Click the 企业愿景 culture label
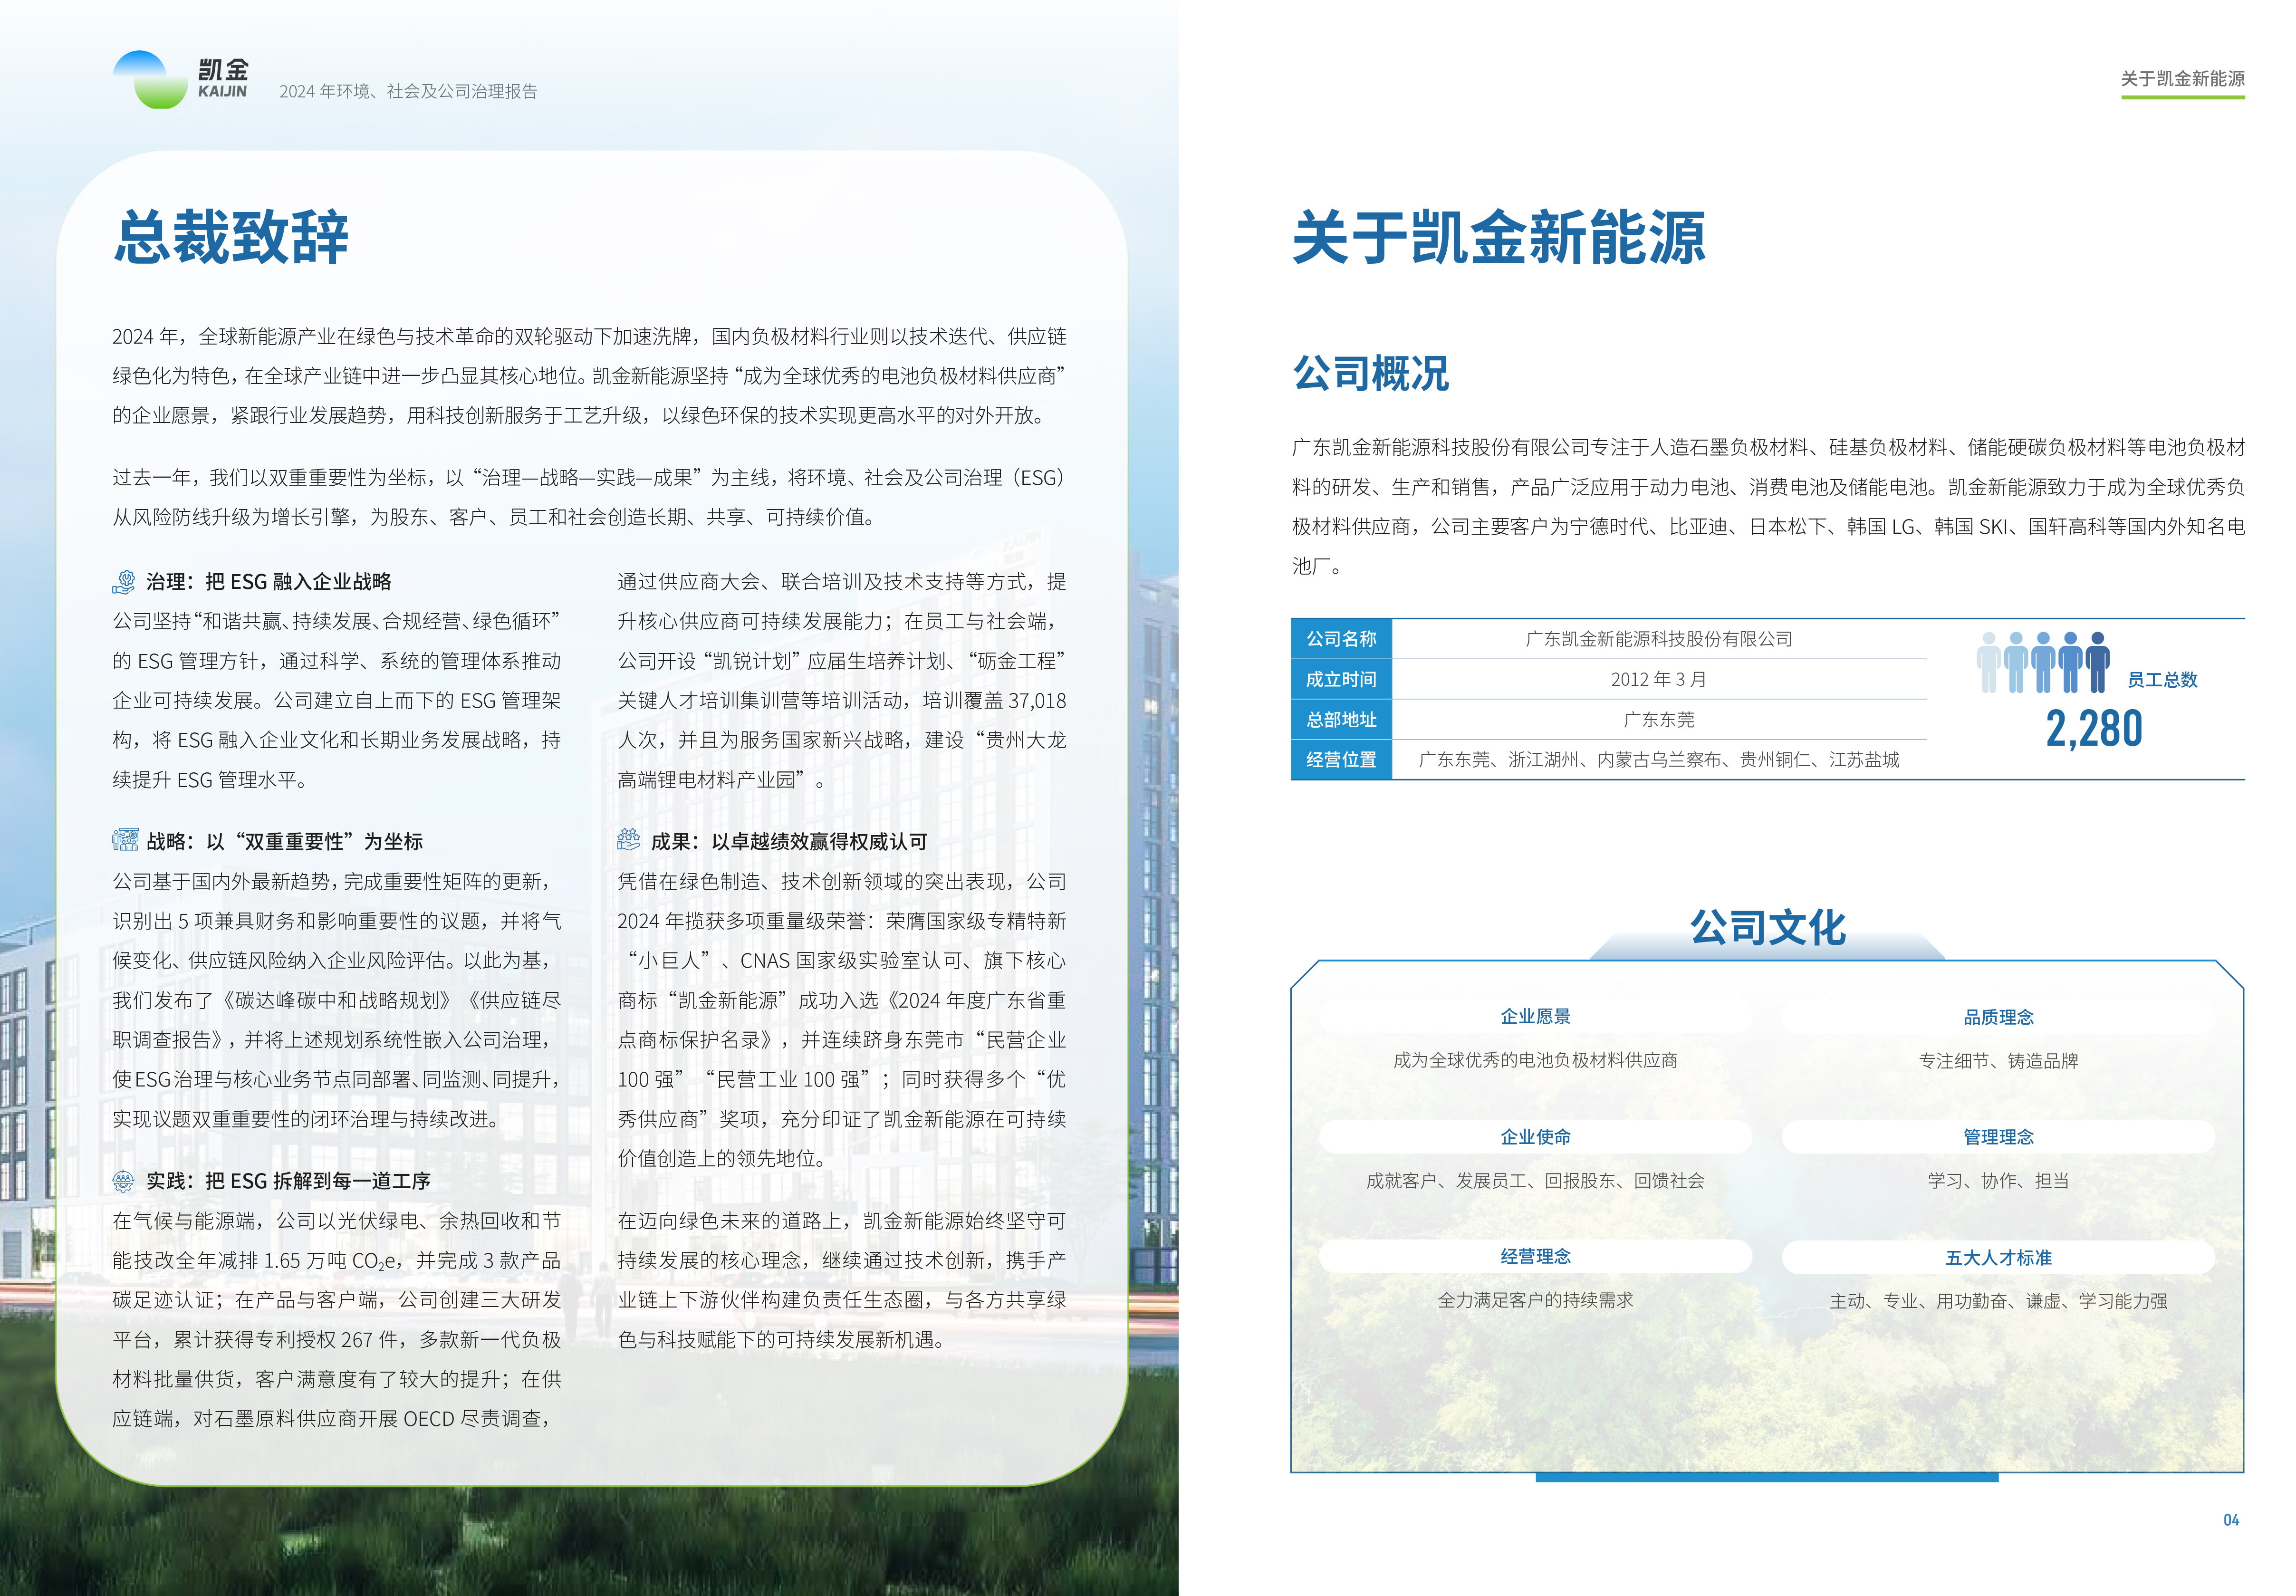 tap(1535, 1016)
